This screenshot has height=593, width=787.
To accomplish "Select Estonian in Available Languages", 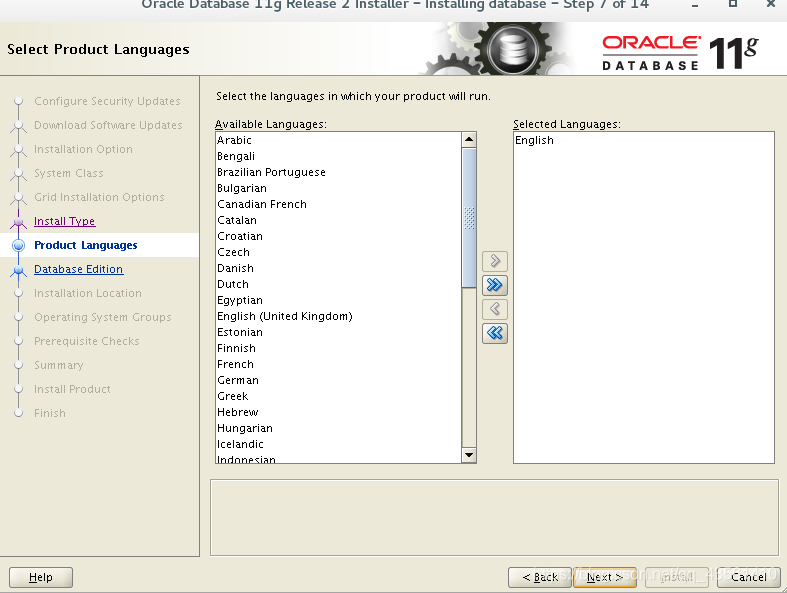I will pyautogui.click(x=338, y=332).
